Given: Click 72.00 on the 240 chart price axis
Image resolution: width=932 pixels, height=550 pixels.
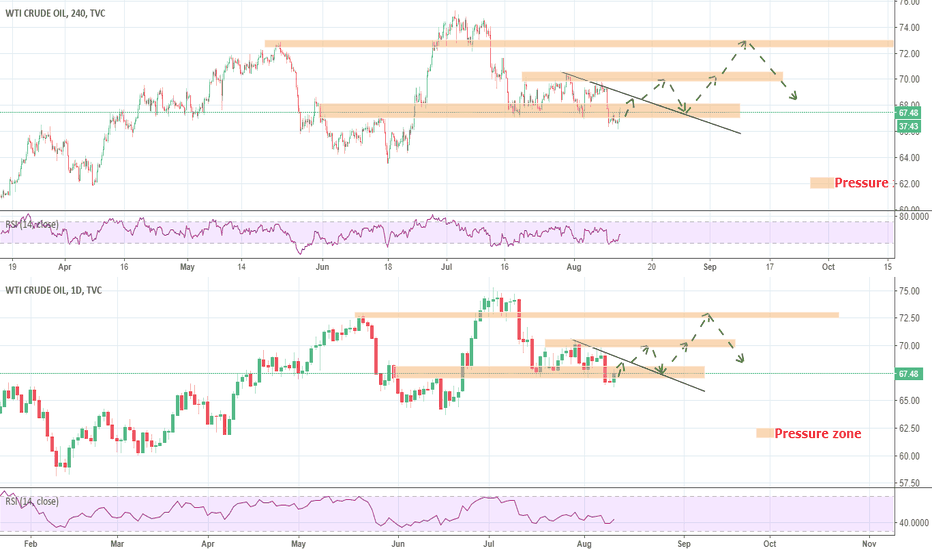Looking at the screenshot, I should point(910,54).
